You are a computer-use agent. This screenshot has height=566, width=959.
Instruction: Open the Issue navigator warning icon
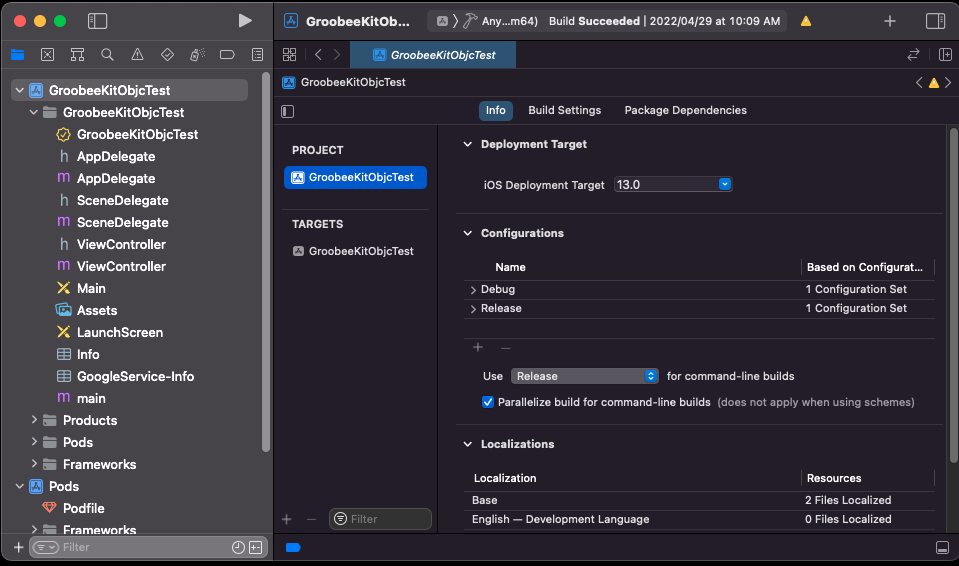click(x=137, y=55)
